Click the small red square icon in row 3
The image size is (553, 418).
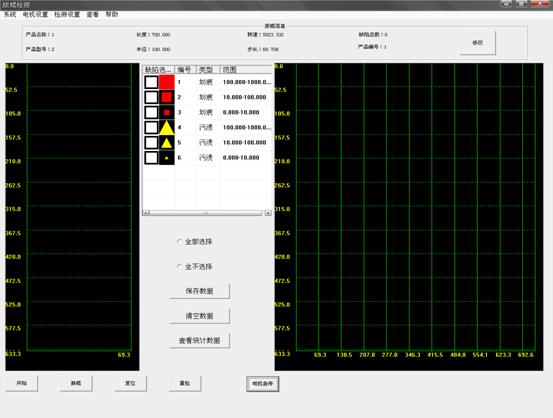[166, 113]
